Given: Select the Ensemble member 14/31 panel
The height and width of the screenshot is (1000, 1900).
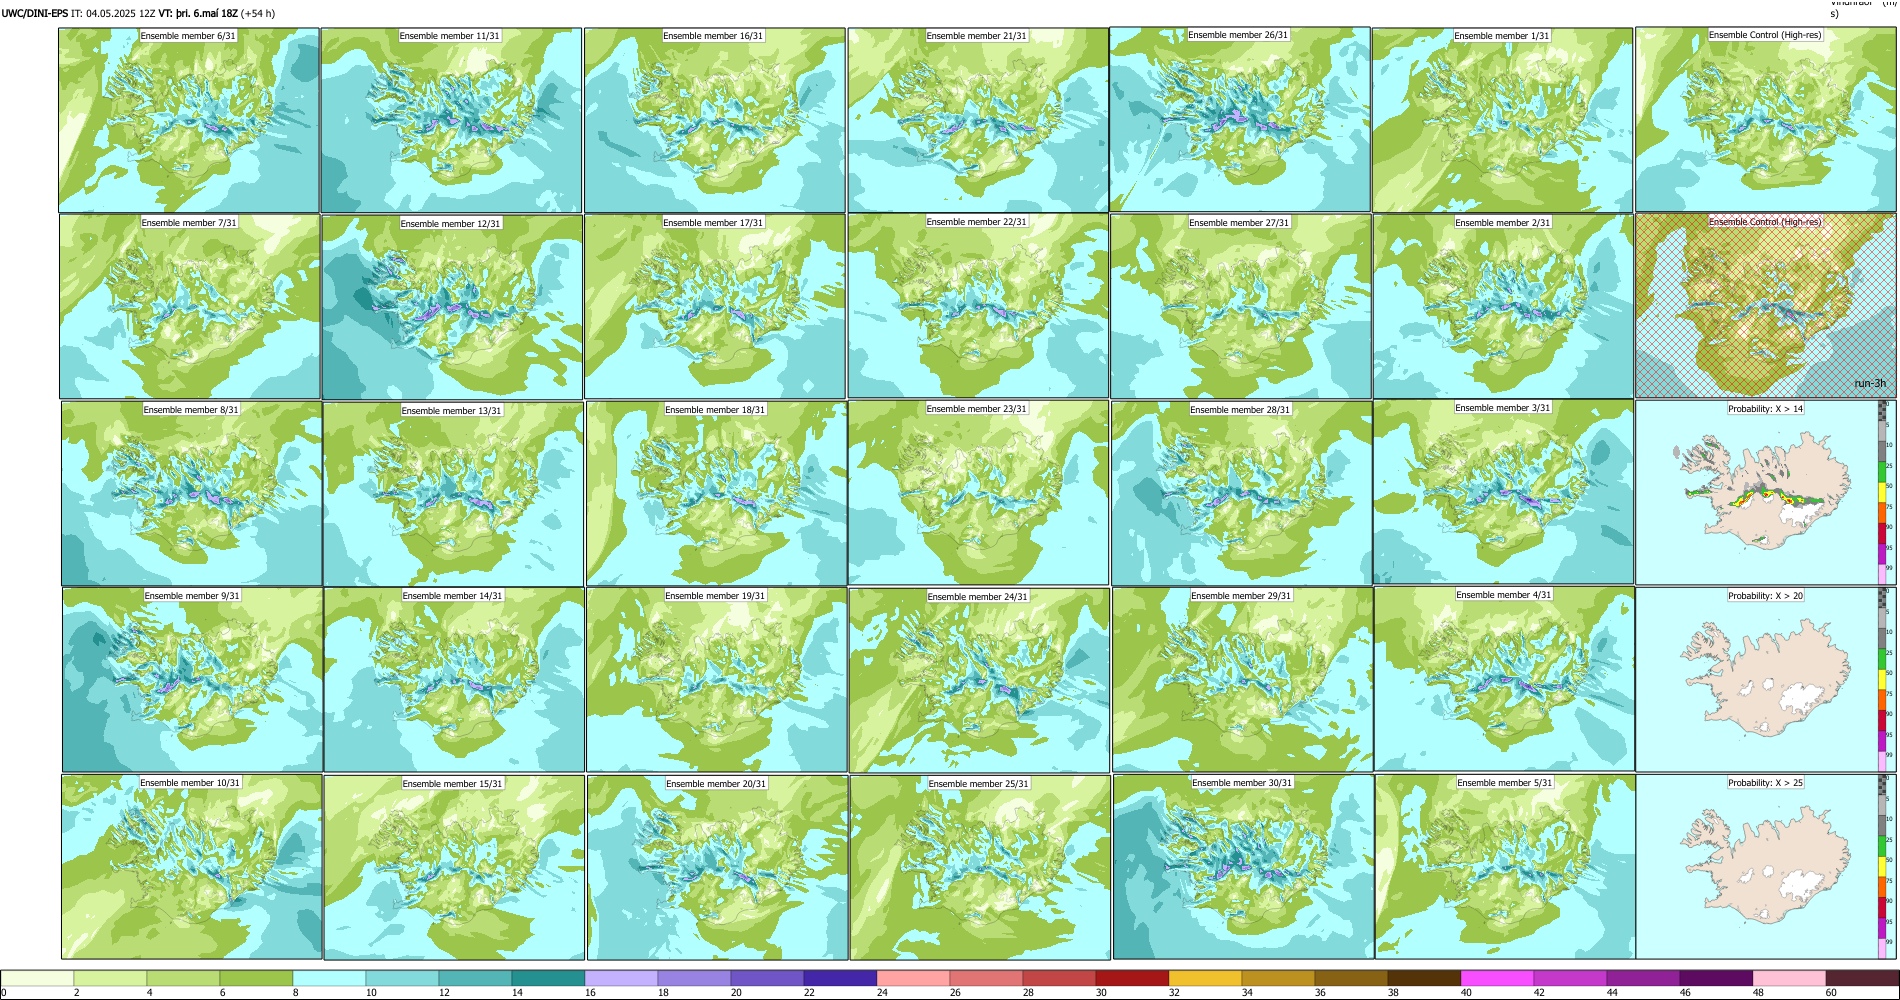Looking at the screenshot, I should pyautogui.click(x=454, y=680).
